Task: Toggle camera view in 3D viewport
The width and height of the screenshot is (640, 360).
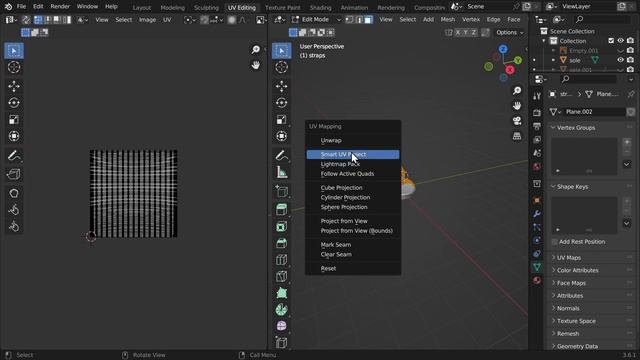Action: pyautogui.click(x=517, y=121)
